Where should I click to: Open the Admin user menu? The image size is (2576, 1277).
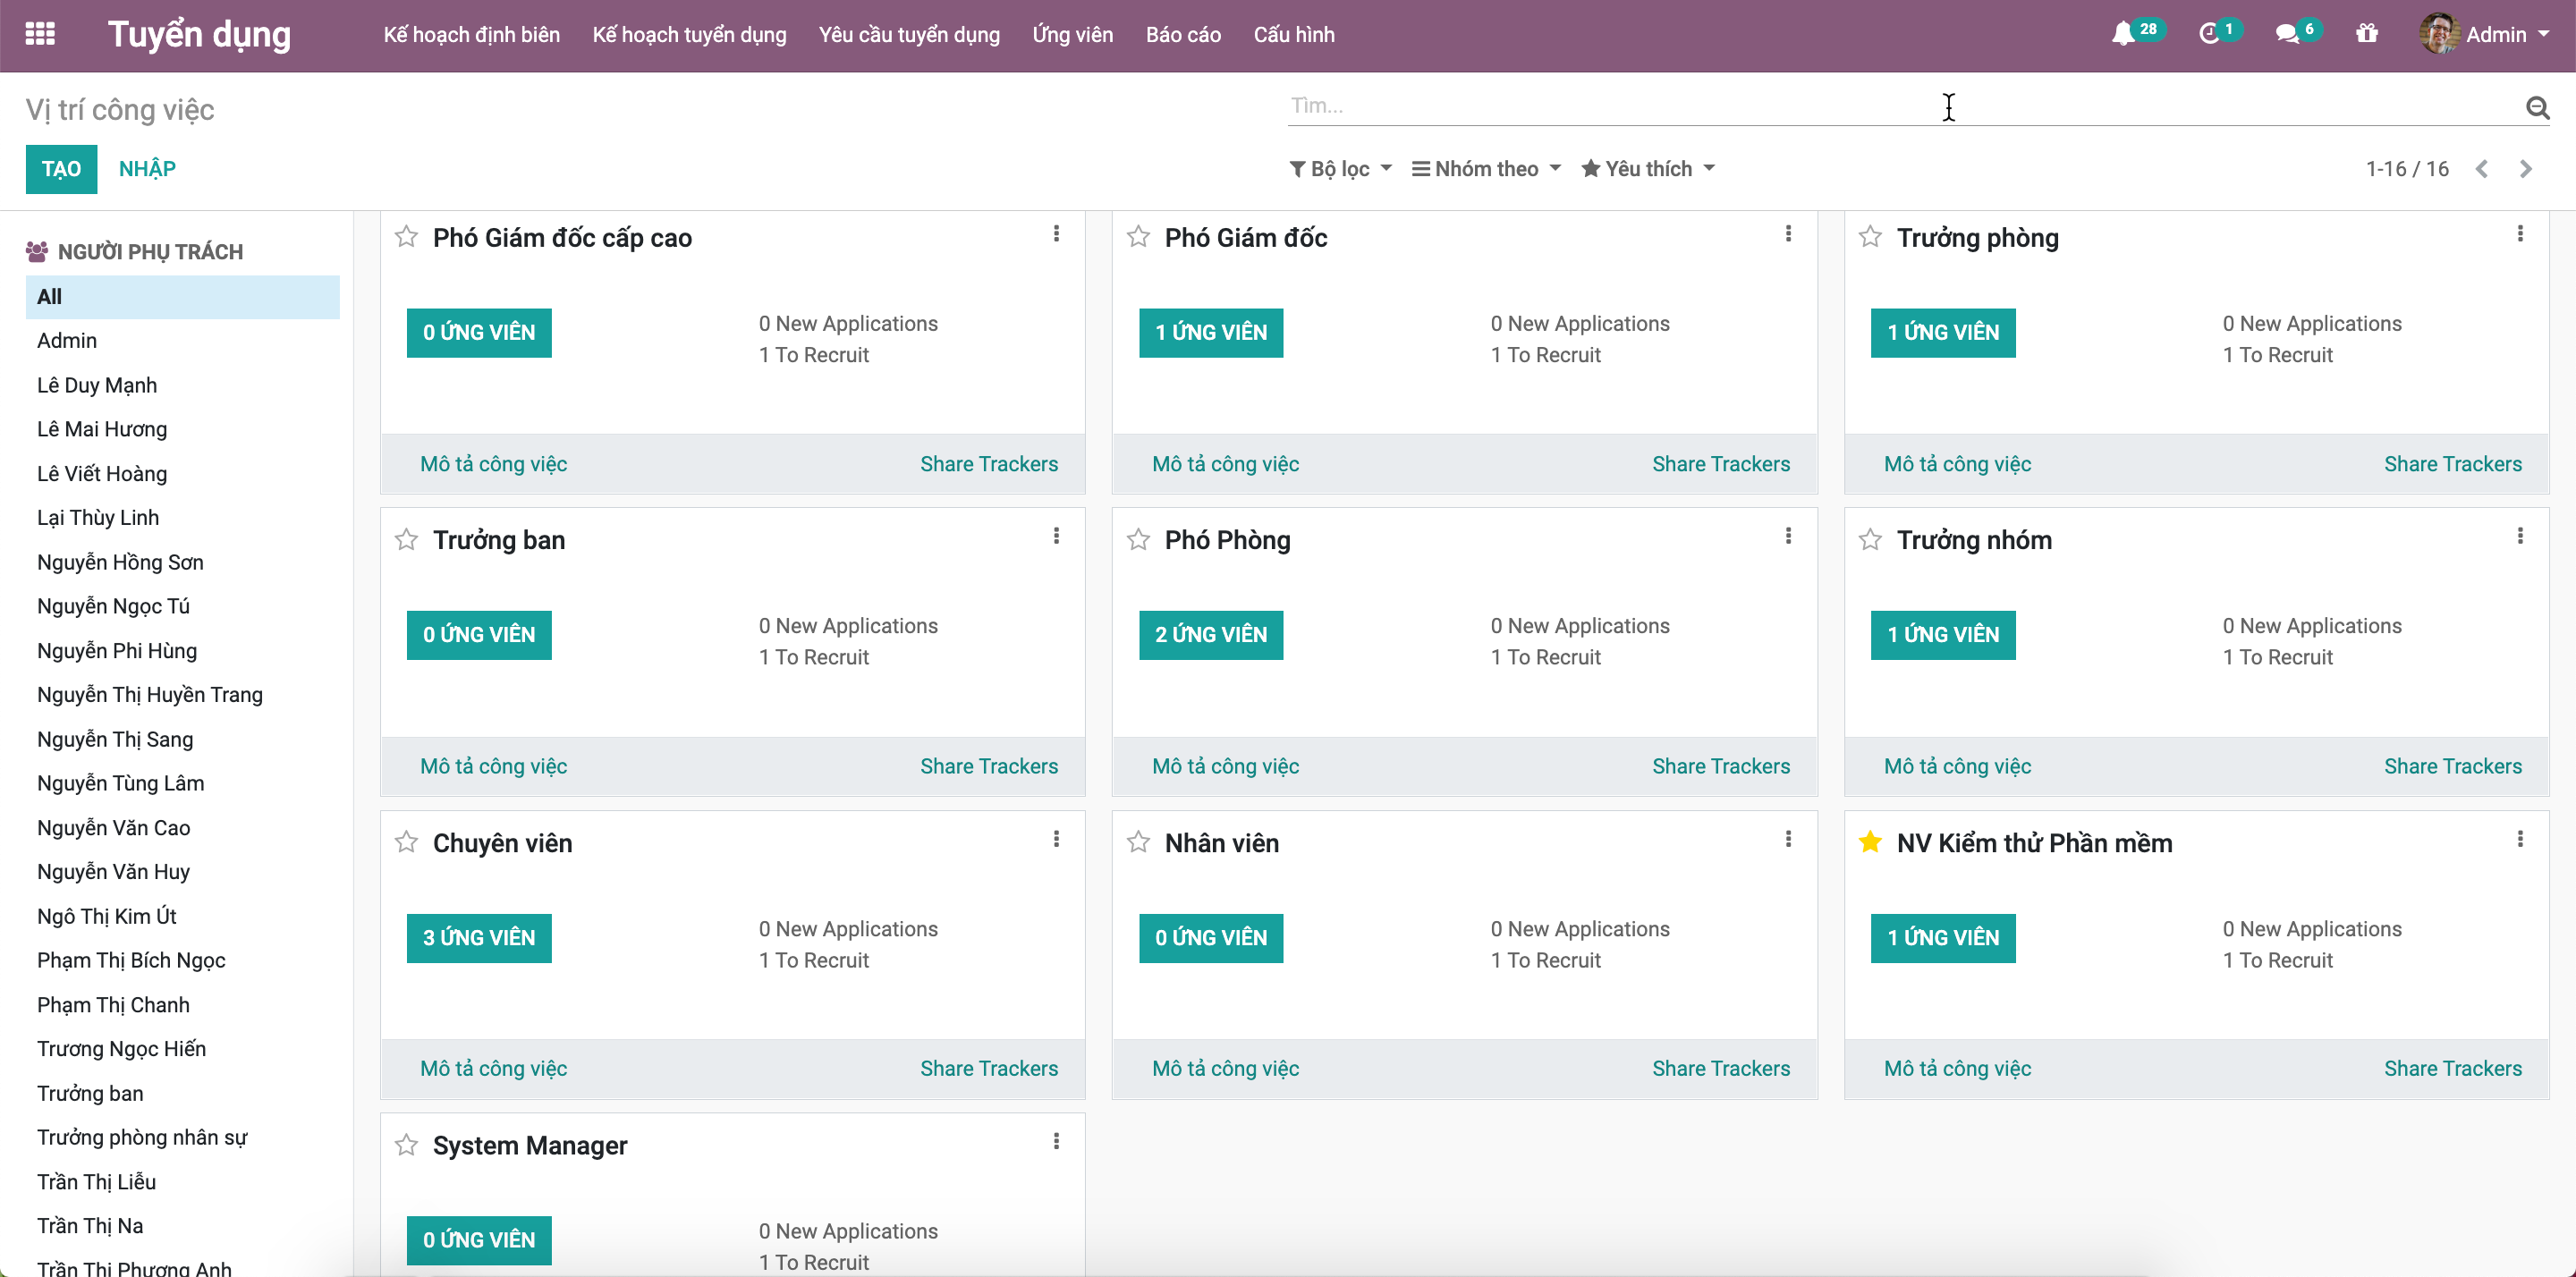(2484, 35)
